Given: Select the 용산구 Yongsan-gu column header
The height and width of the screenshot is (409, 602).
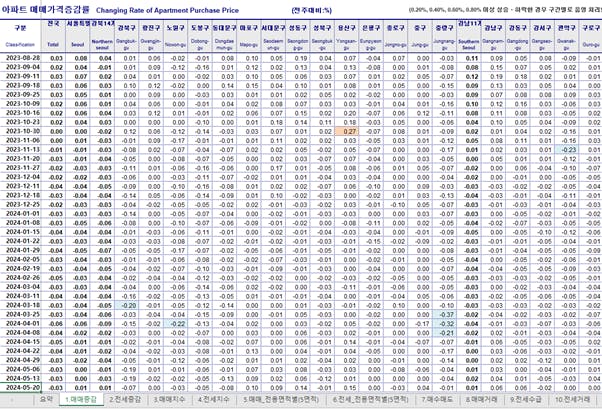Looking at the screenshot, I should tap(346, 36).
